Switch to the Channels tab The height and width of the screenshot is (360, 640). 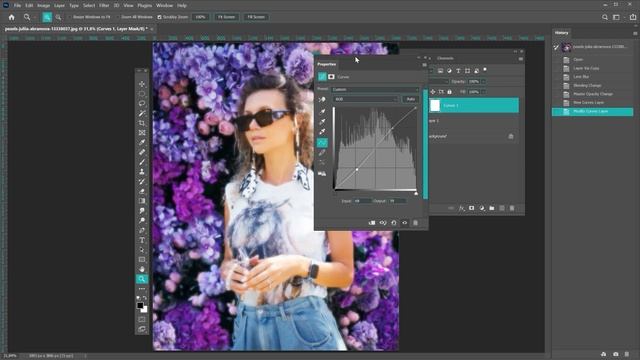pos(445,58)
